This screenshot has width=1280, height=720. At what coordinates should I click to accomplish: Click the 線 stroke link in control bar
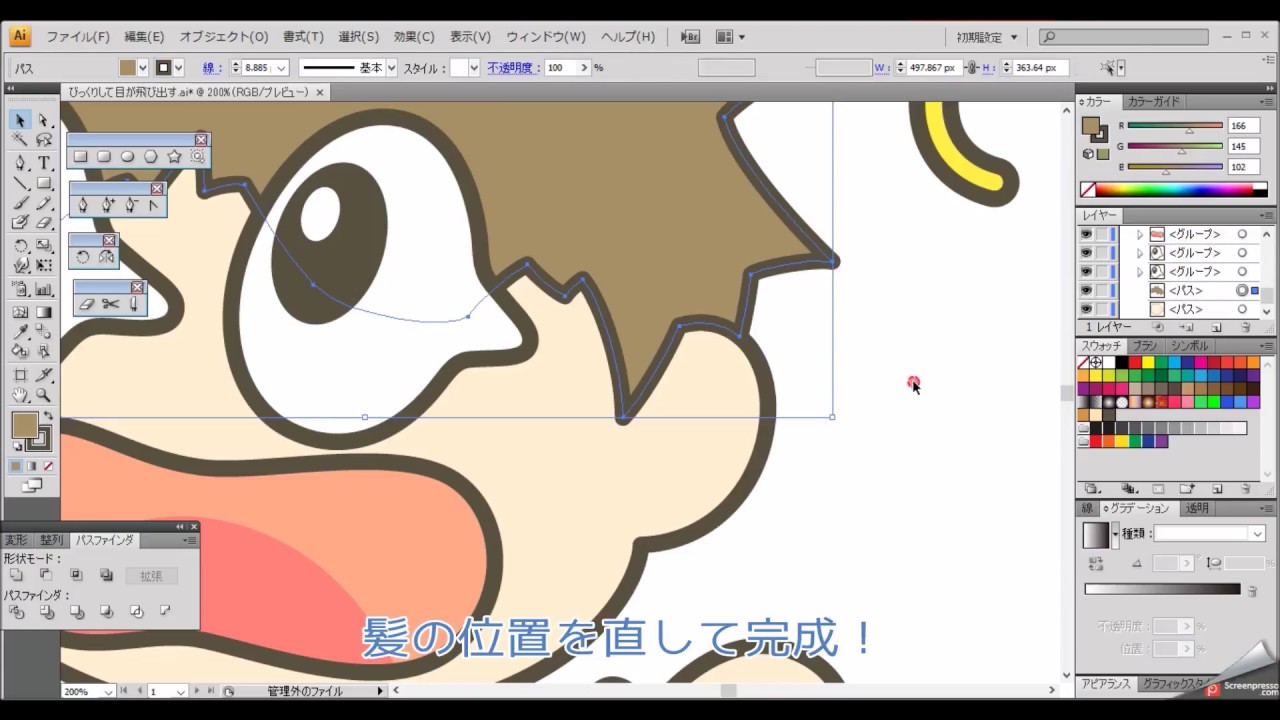pos(212,68)
